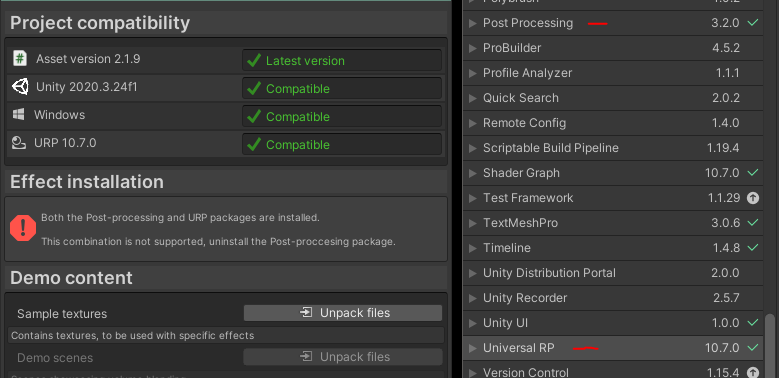The image size is (779, 378).
Task: Select Unity Recorder package row
Action: [x=613, y=298]
